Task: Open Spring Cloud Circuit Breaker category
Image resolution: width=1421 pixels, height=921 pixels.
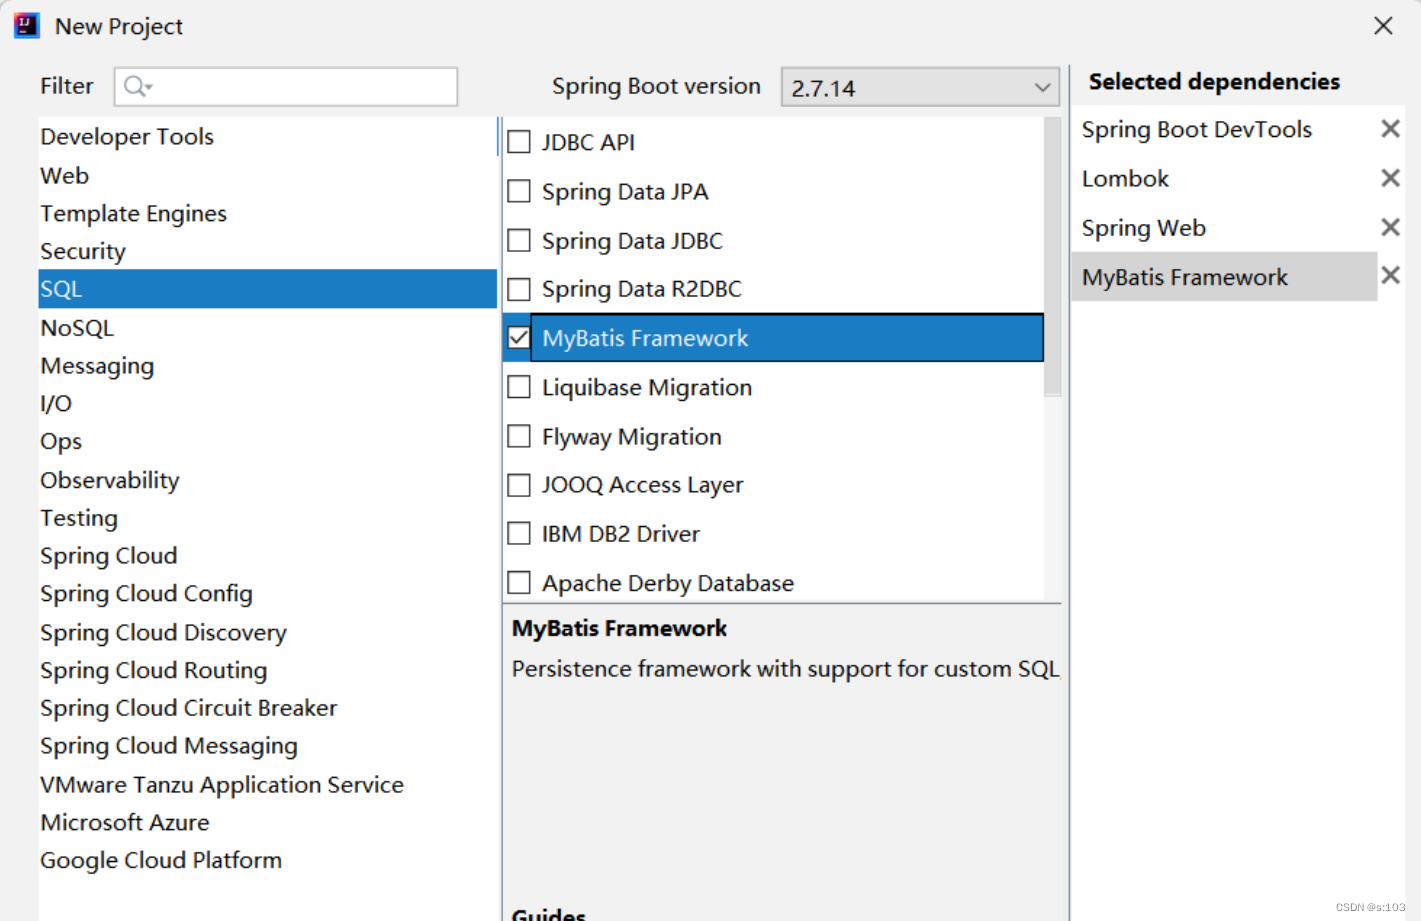Action: 267,708
